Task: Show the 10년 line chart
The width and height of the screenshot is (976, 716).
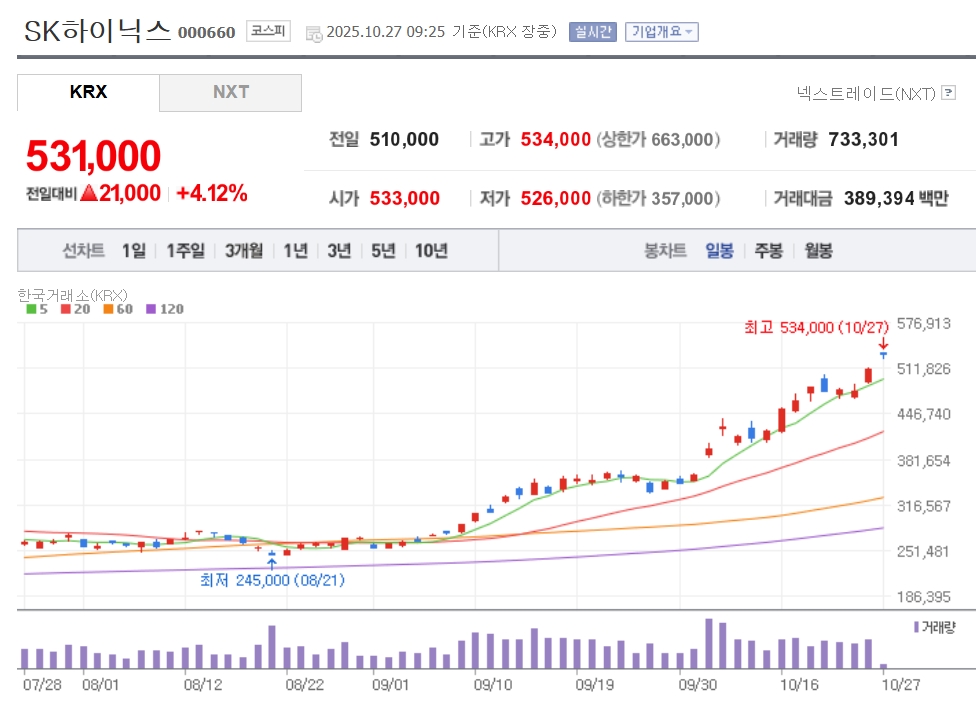Action: [431, 250]
